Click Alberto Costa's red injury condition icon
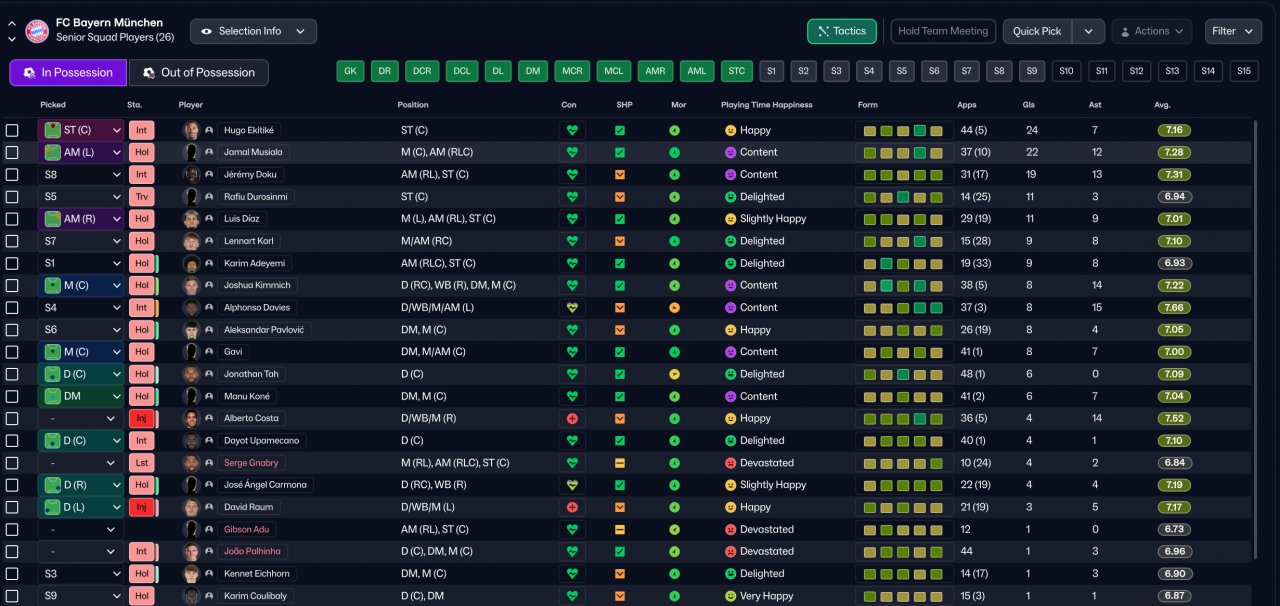The width and height of the screenshot is (1280, 606). pyautogui.click(x=572, y=419)
